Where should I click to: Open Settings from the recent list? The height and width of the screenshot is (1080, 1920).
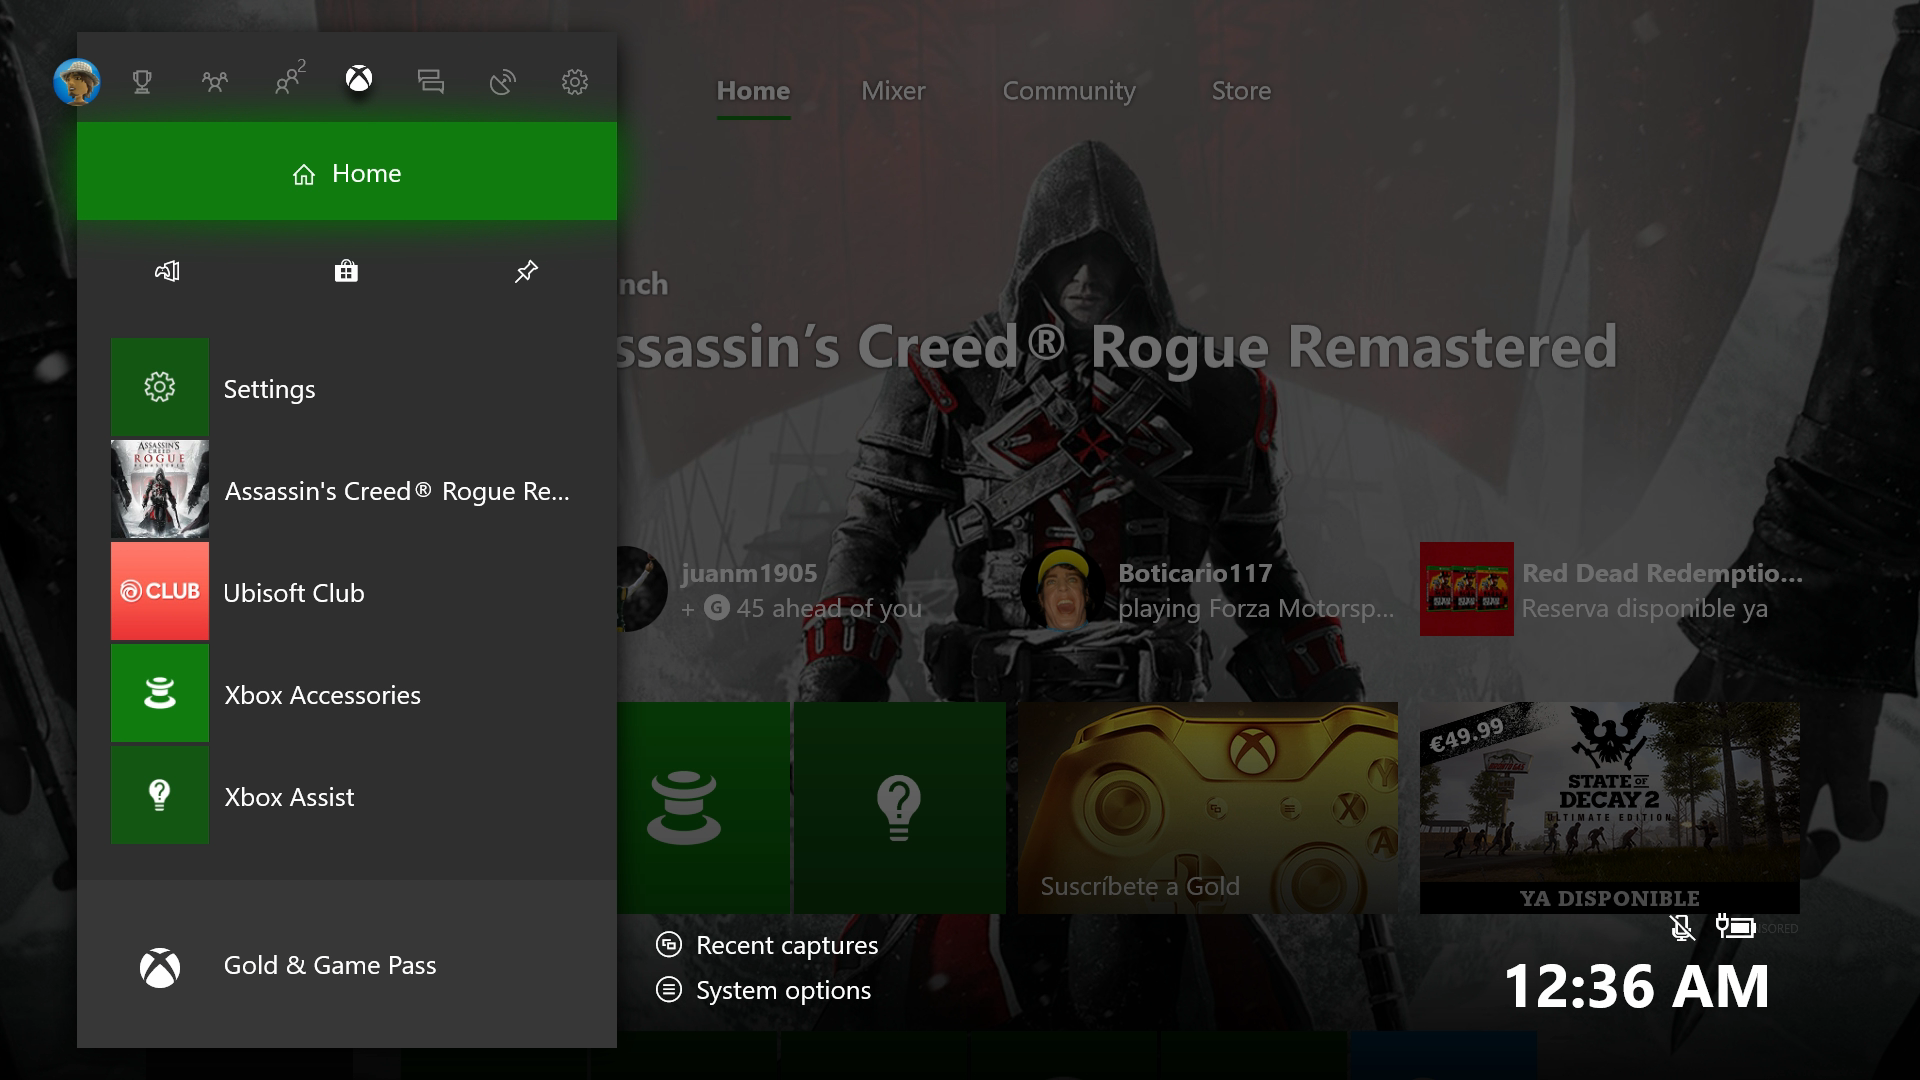point(268,388)
